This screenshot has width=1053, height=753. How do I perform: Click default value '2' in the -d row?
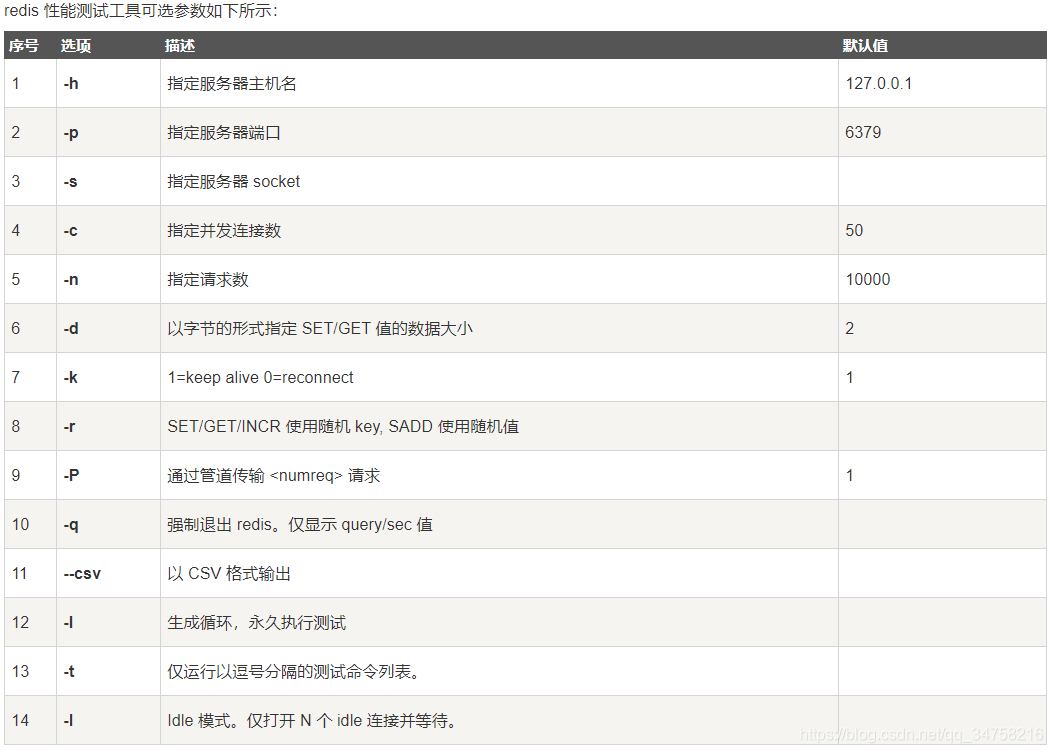tap(850, 328)
